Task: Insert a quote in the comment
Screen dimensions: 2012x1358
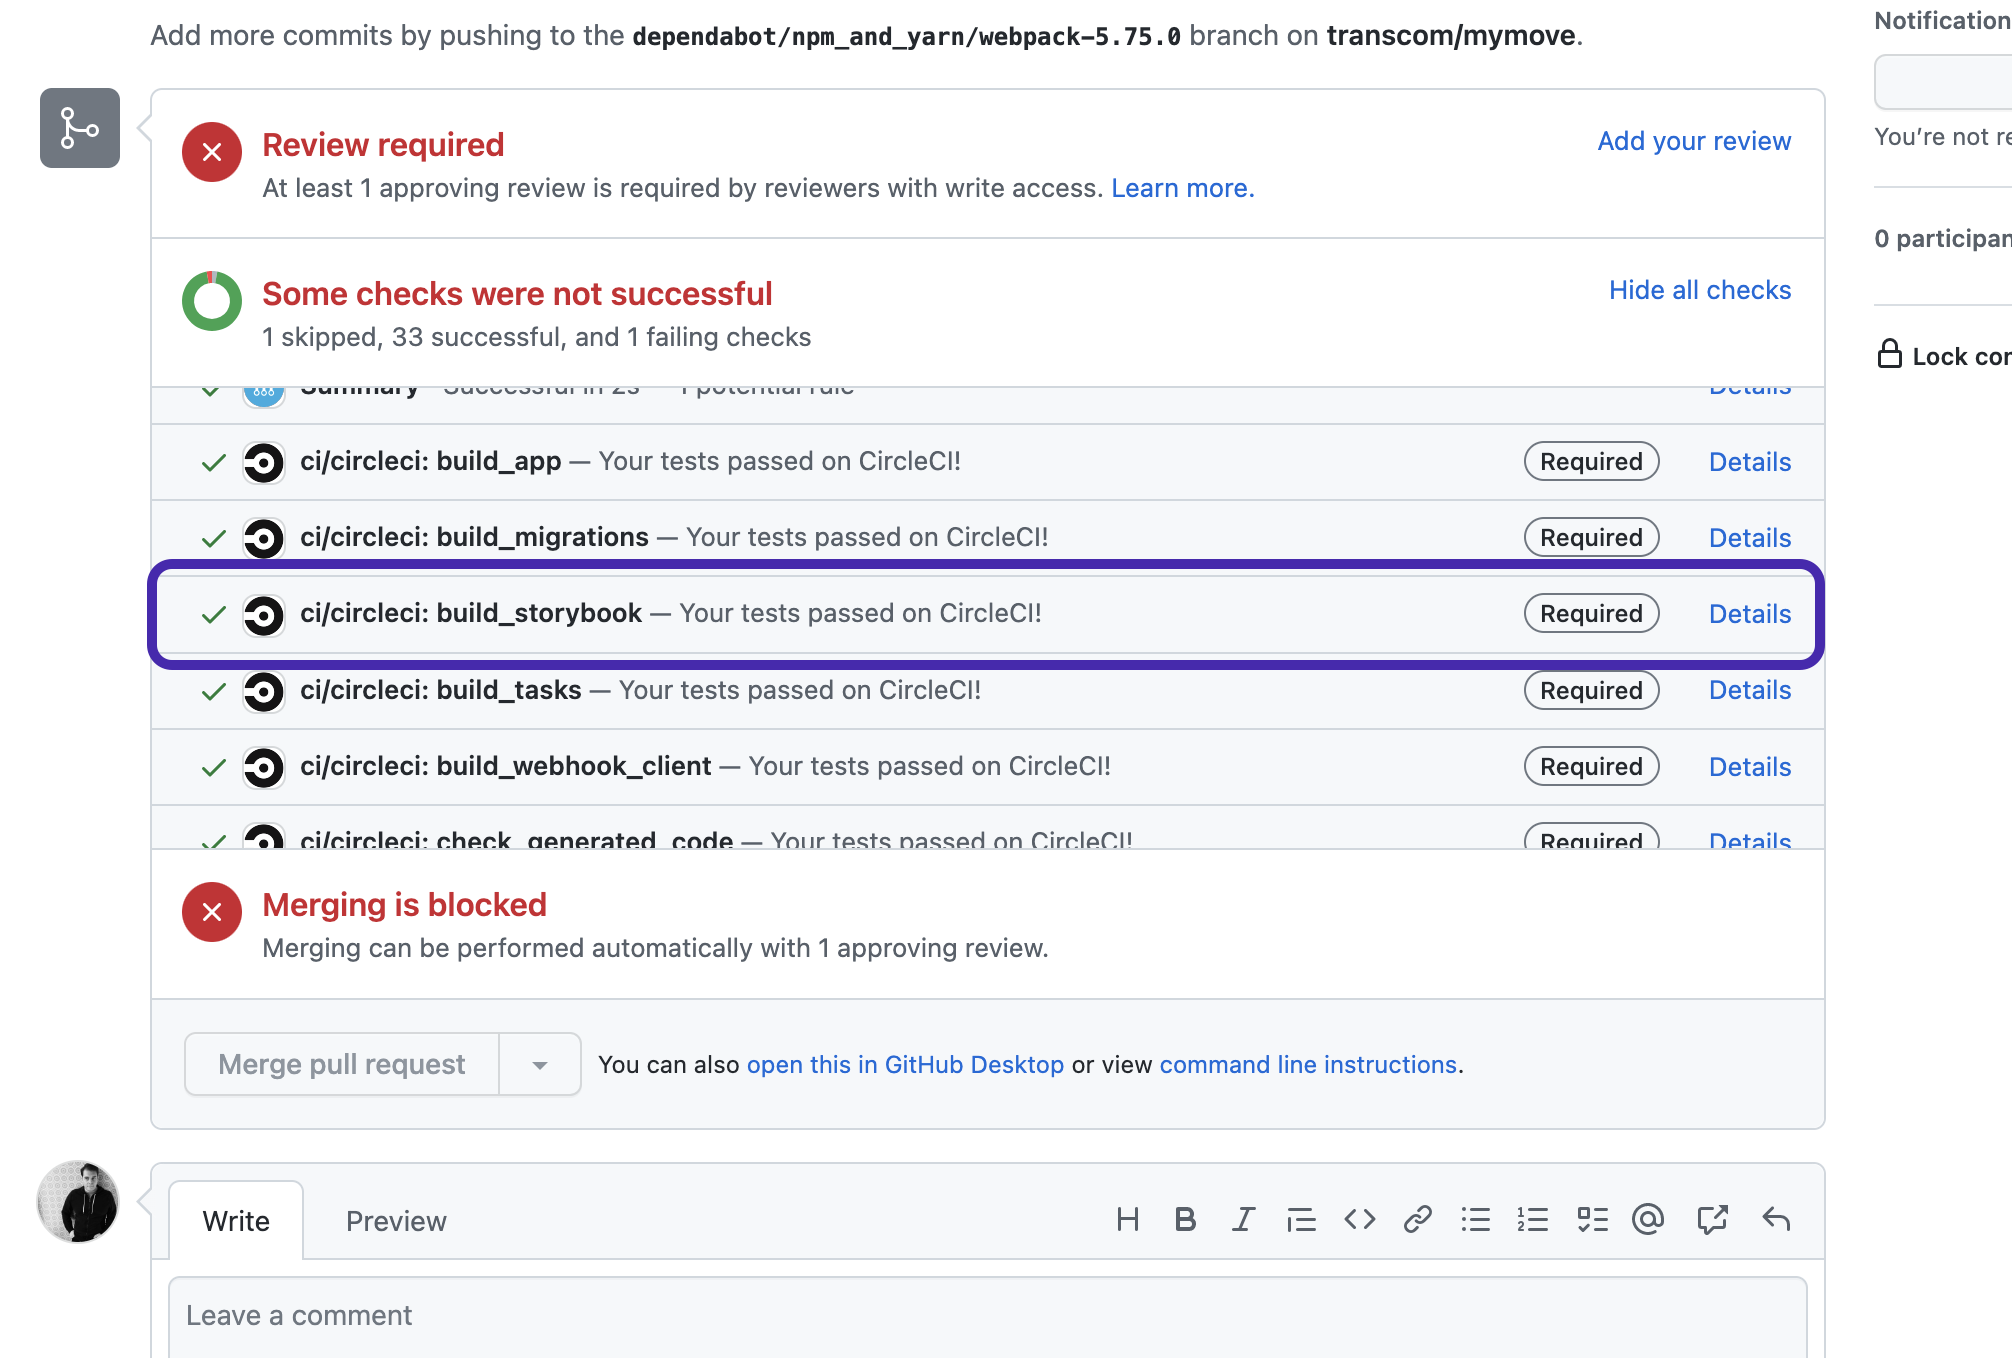Action: 1301,1219
